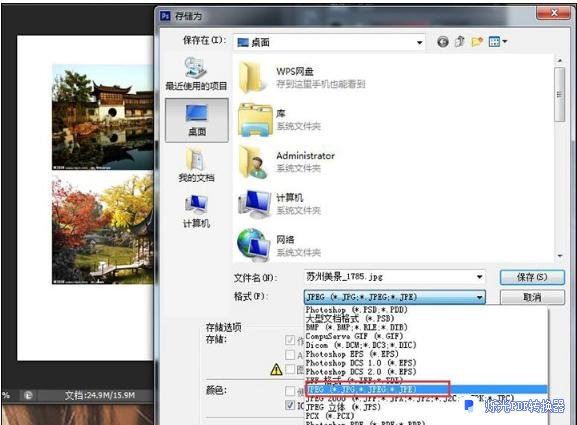This screenshot has width=577, height=425.
Task: Expand the 文件名 dropdown arrow
Action: [479, 277]
